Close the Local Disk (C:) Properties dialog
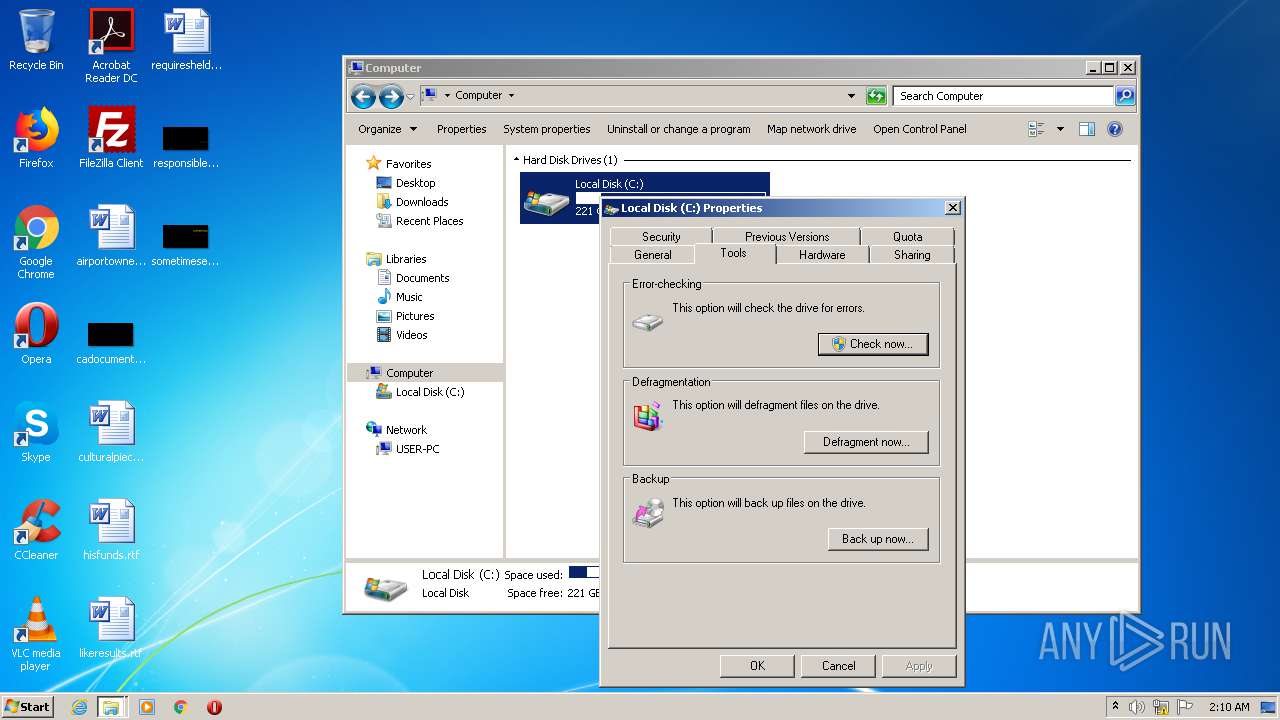 [953, 208]
